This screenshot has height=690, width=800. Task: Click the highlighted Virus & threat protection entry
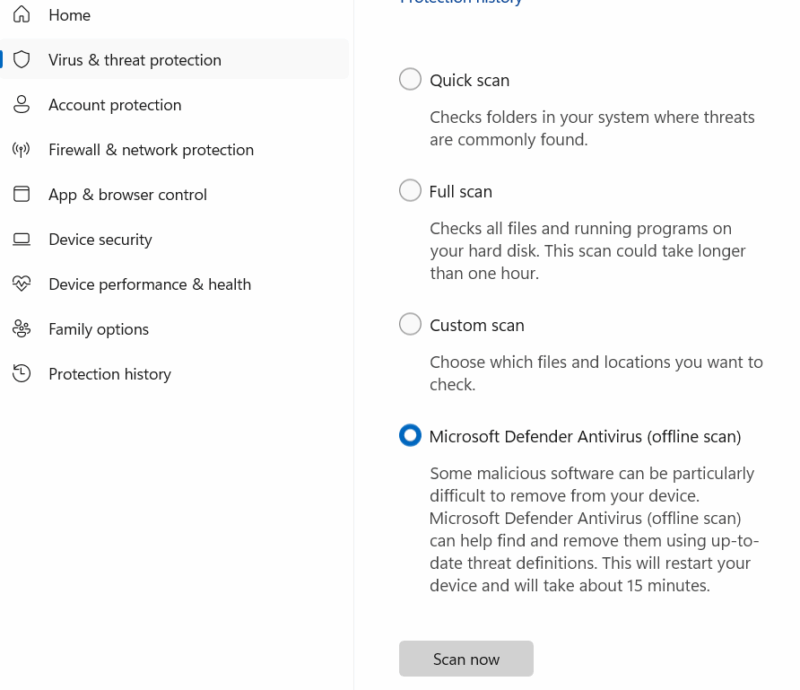coord(135,60)
